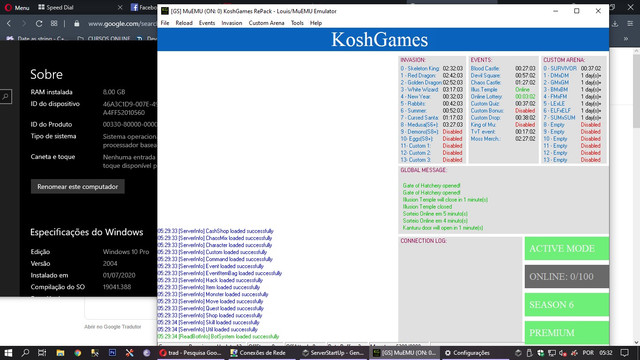
Task: Open the Opera Menu button
Action: point(17,7)
